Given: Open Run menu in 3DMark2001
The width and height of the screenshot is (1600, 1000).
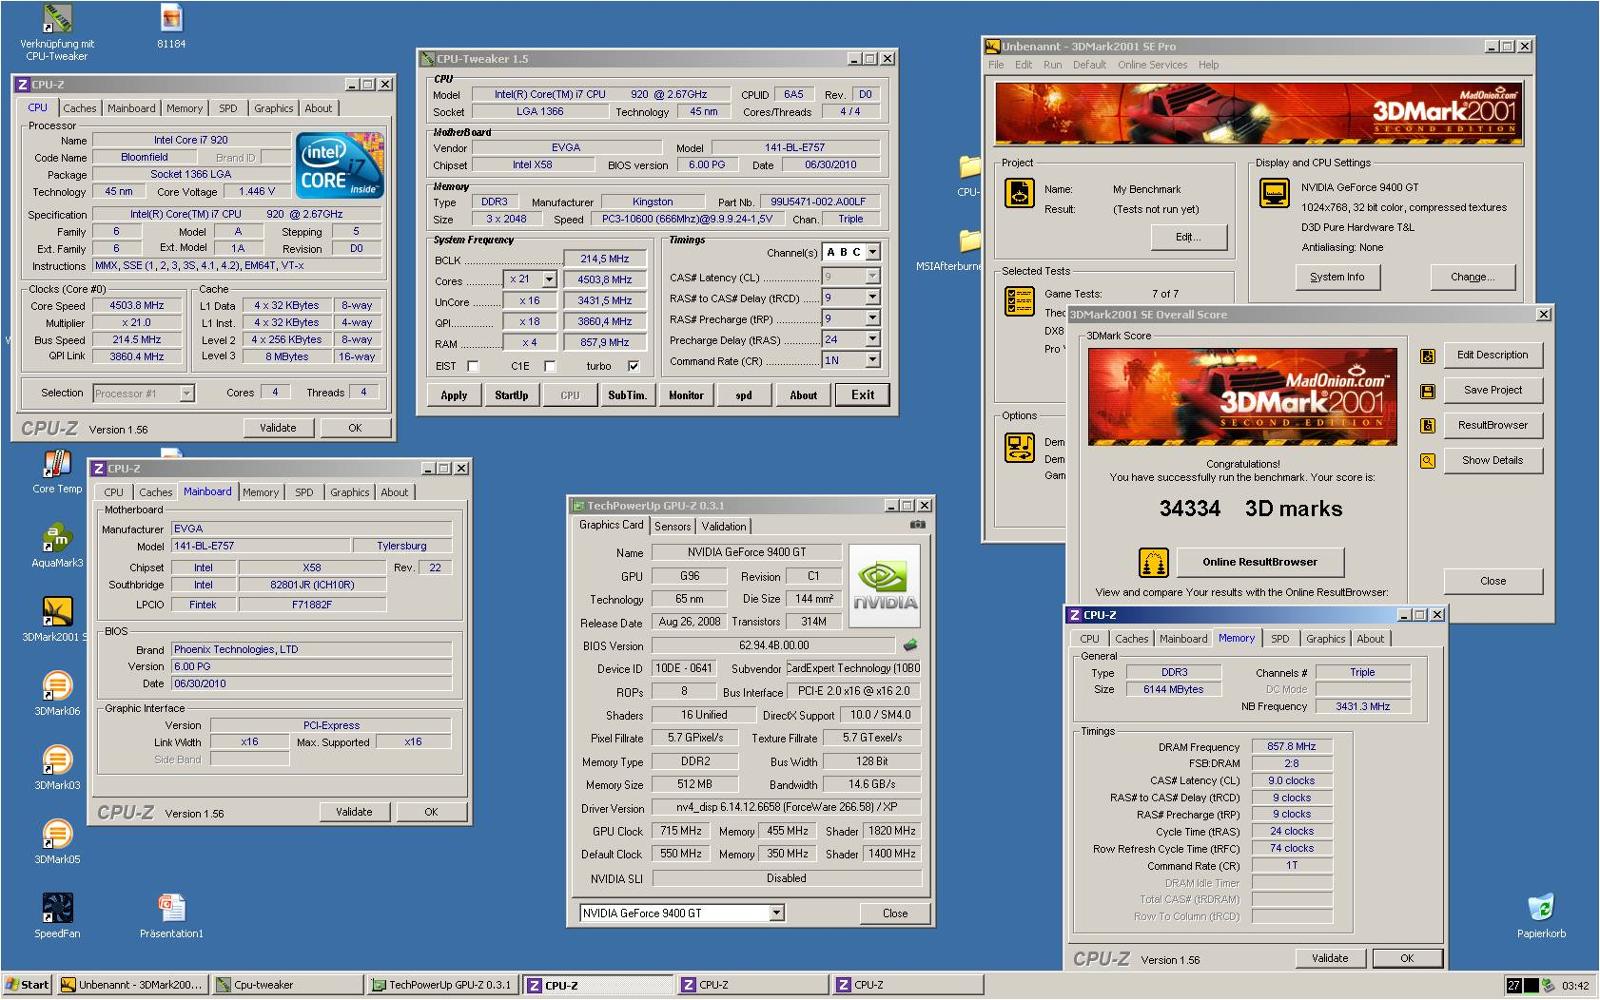Looking at the screenshot, I should (1052, 65).
